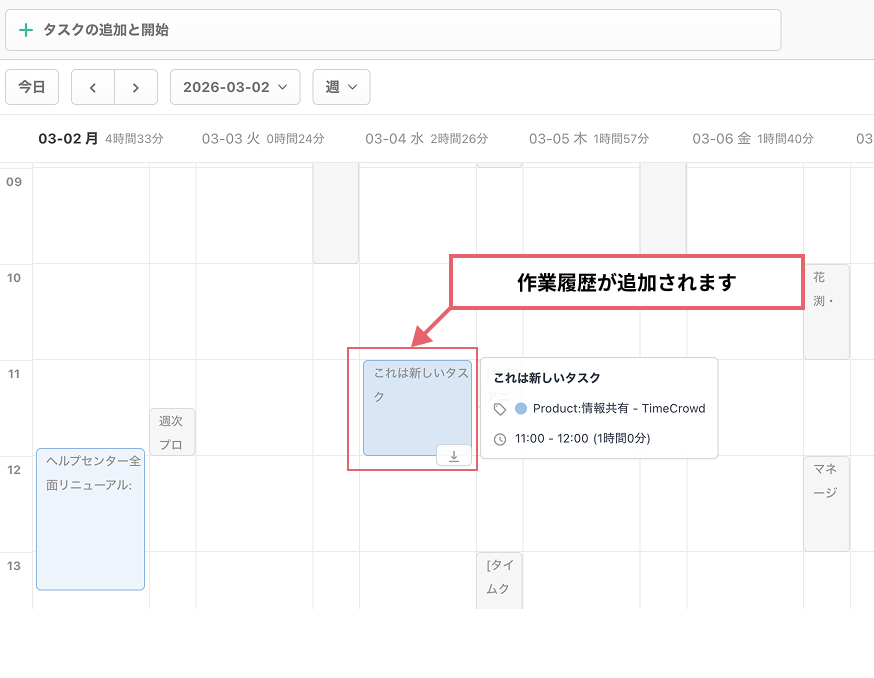Select the 週次プロ event on Tuesday

[x=171, y=431]
